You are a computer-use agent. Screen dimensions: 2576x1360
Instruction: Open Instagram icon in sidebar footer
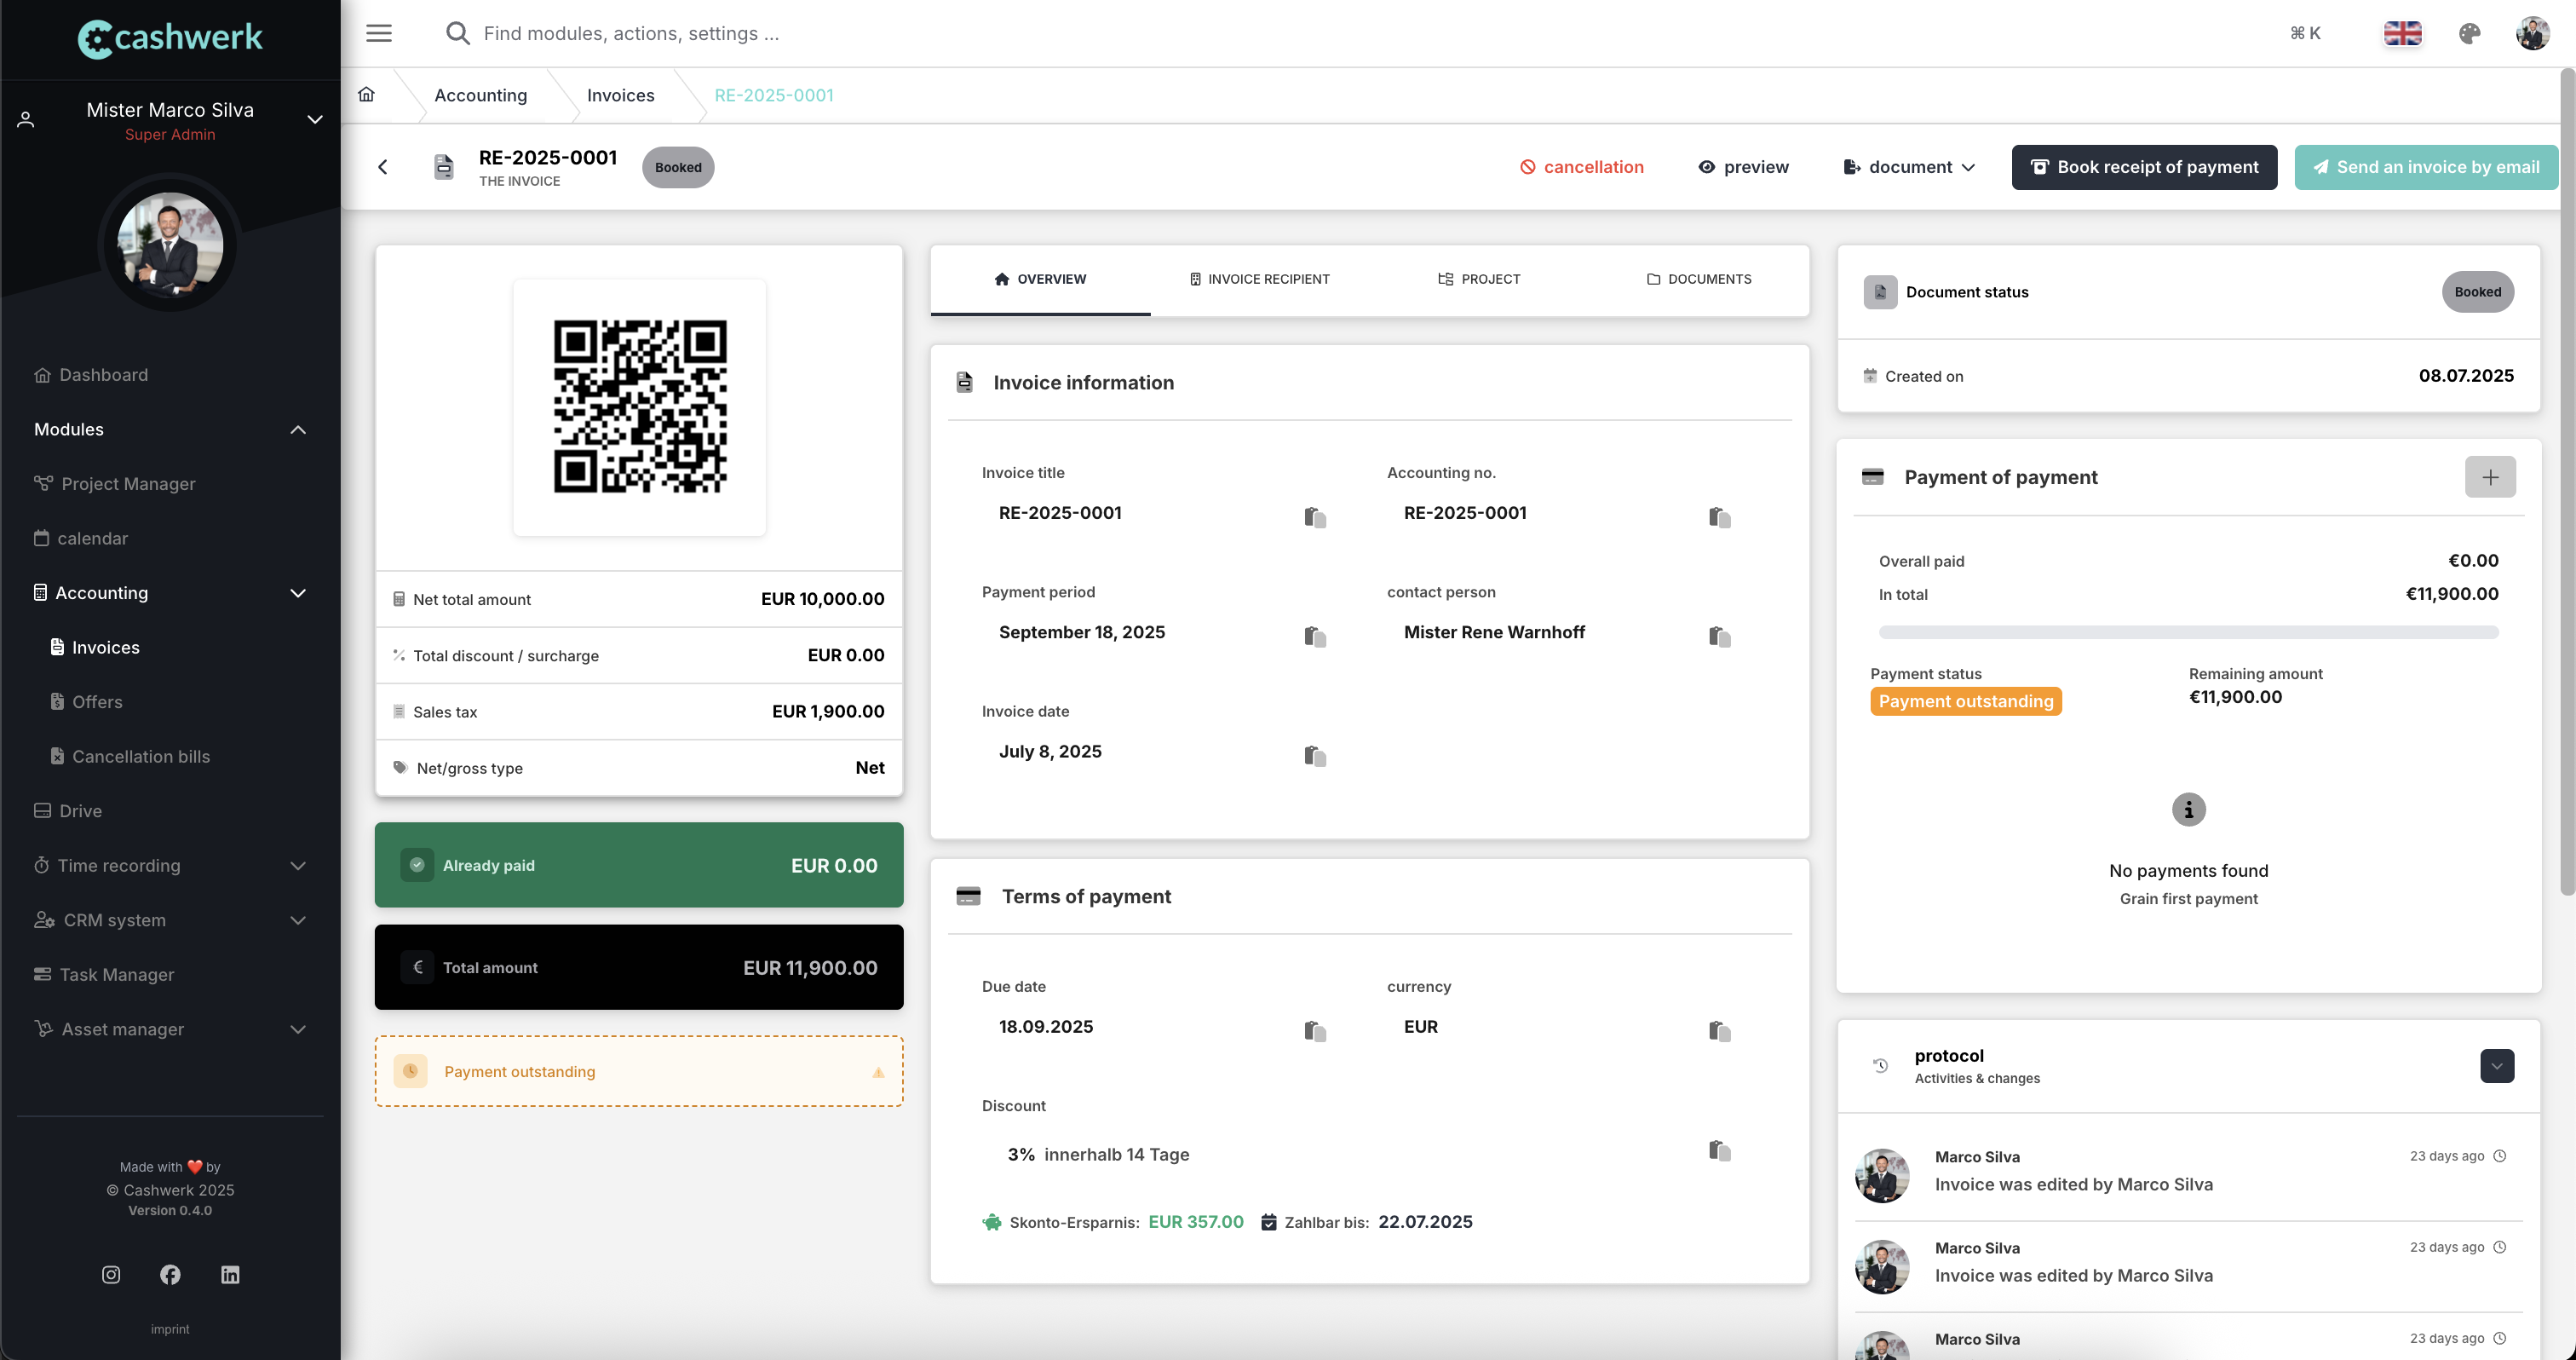pos(111,1274)
